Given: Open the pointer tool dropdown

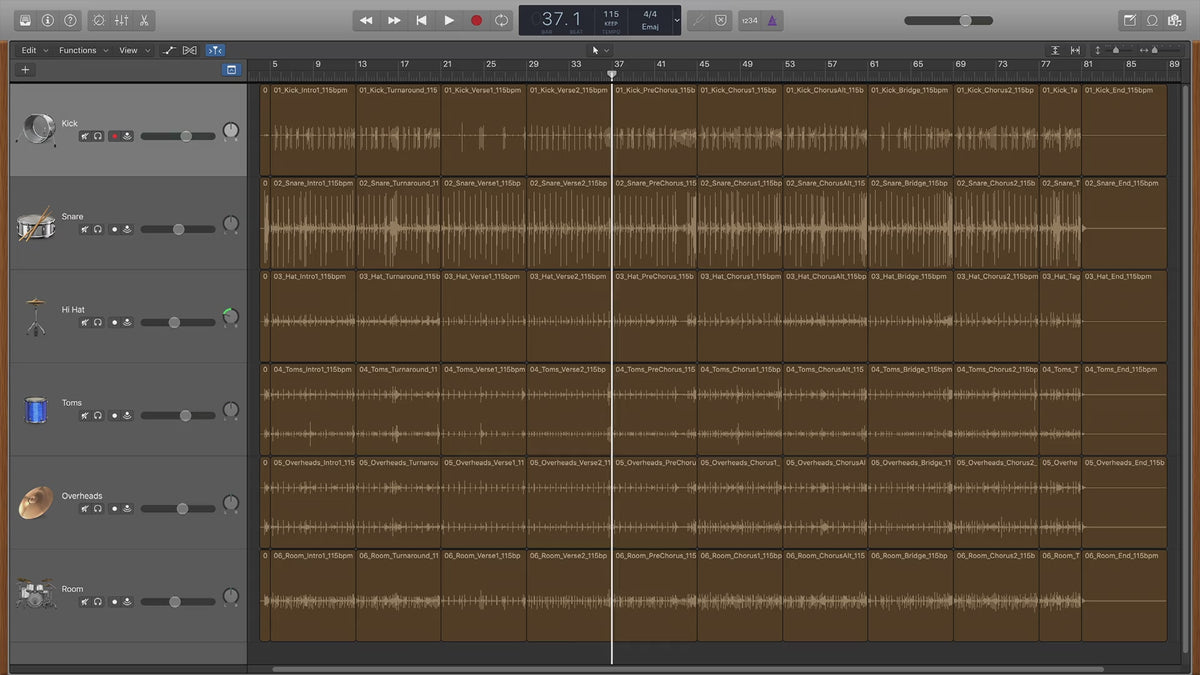Looking at the screenshot, I should 600,50.
